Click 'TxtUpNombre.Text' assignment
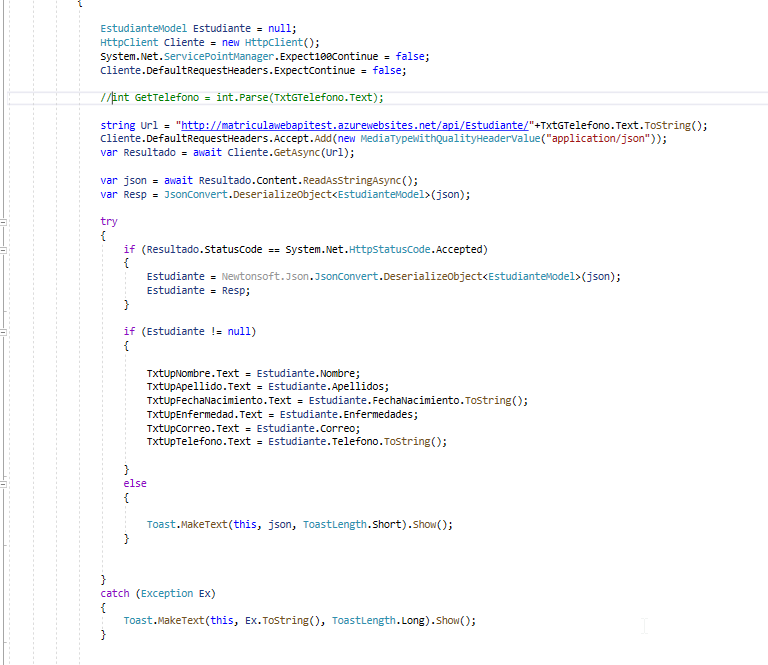Viewport: 768px width, 665px height. coord(193,374)
